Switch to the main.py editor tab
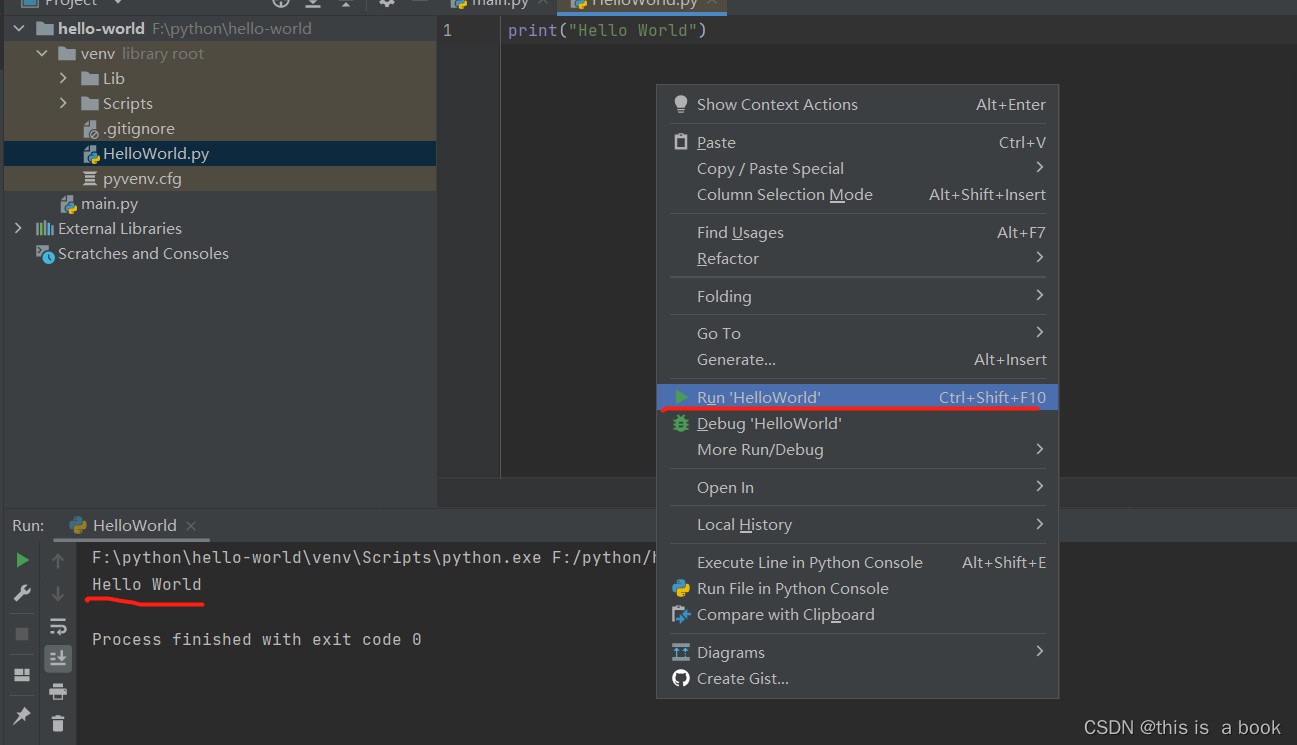The image size is (1297, 745). (x=500, y=4)
